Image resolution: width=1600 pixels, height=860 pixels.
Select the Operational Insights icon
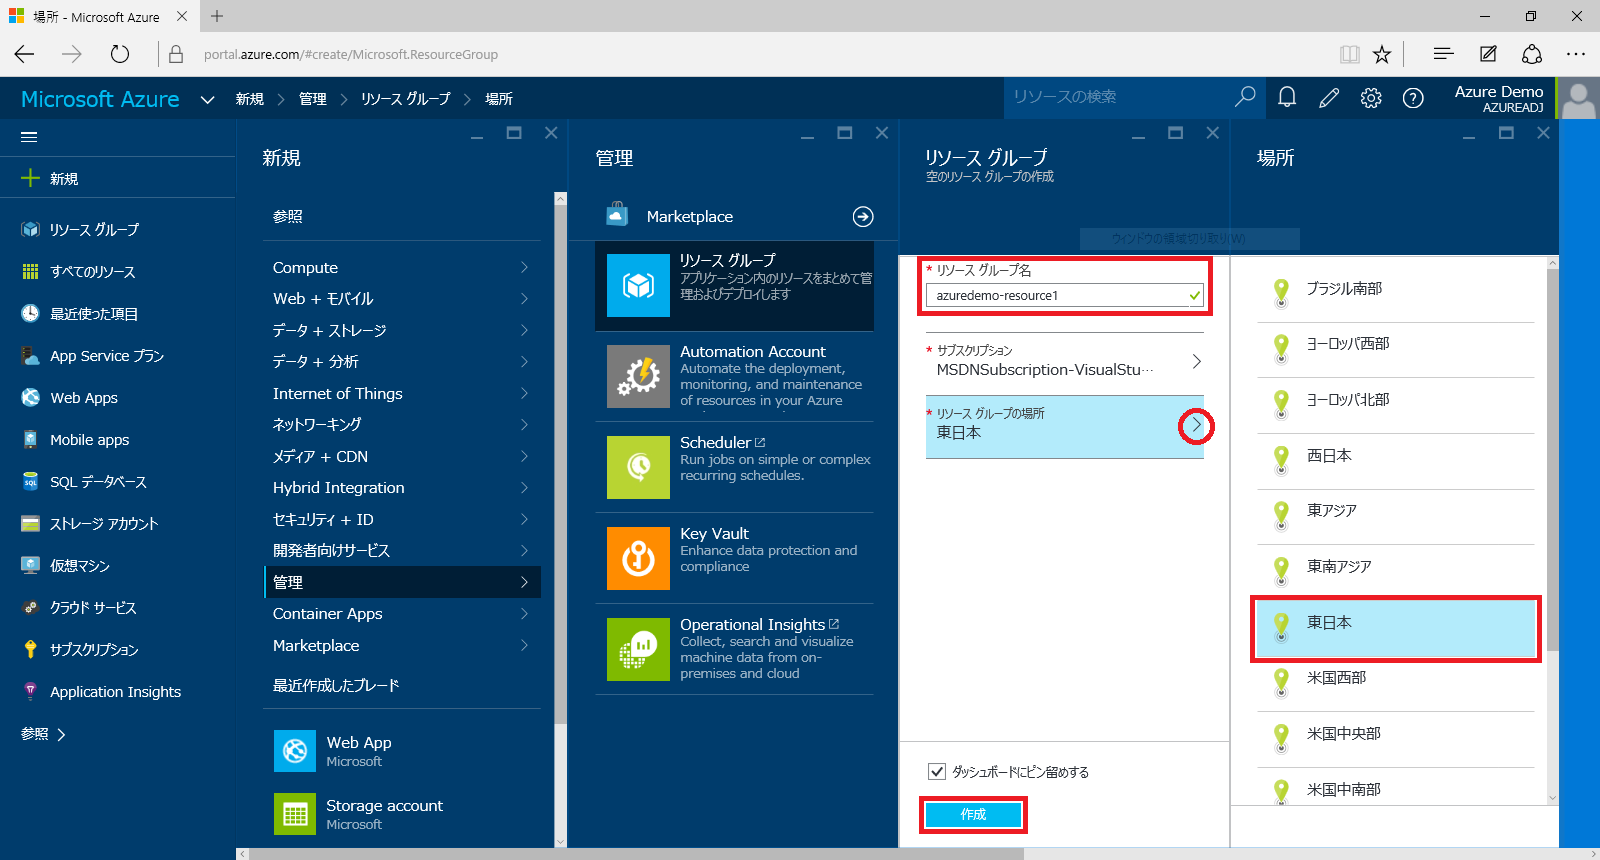point(639,649)
